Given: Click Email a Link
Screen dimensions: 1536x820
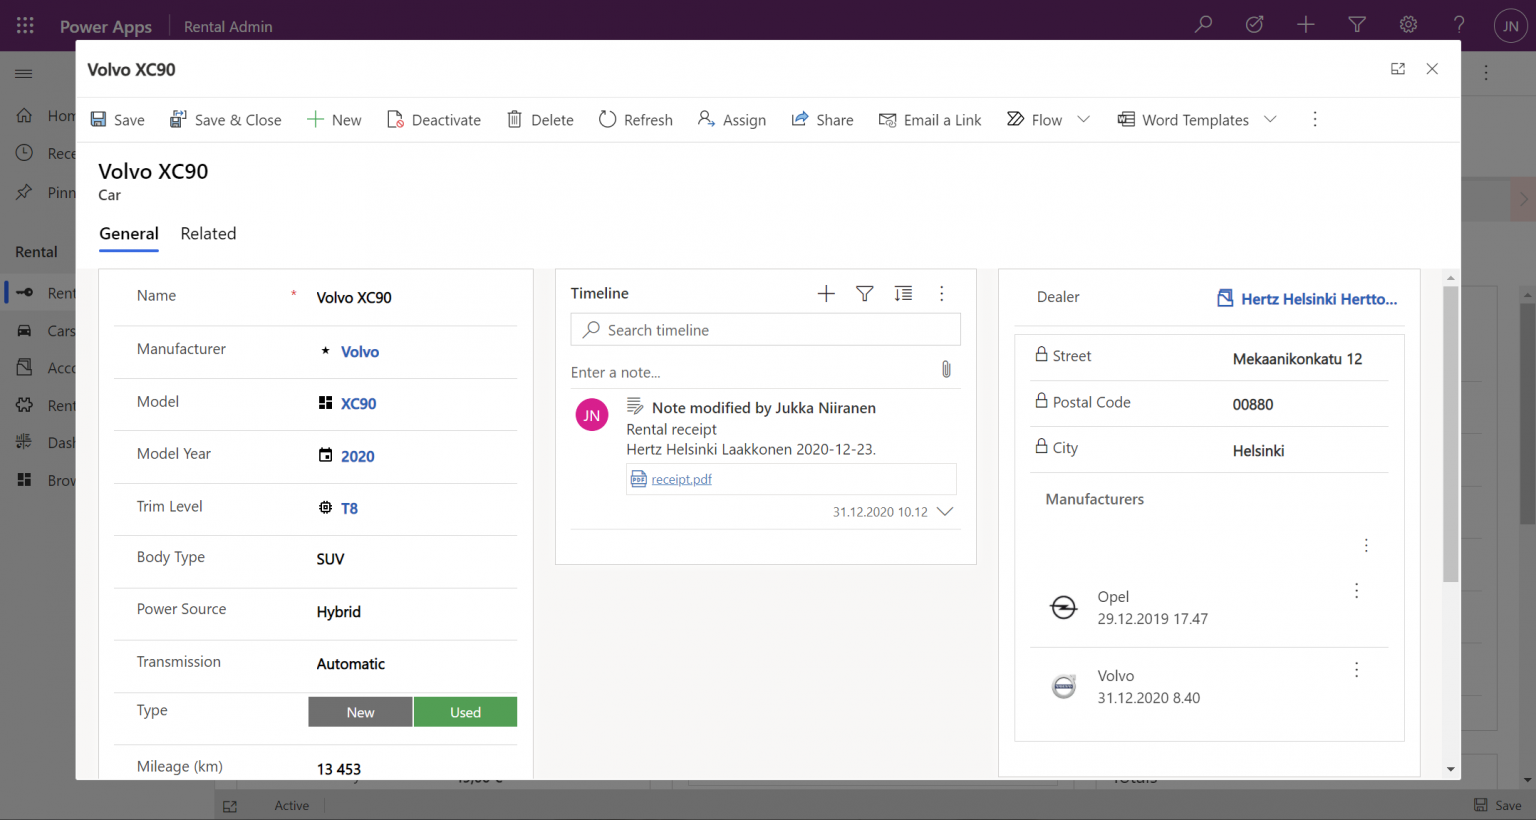Looking at the screenshot, I should coord(930,120).
